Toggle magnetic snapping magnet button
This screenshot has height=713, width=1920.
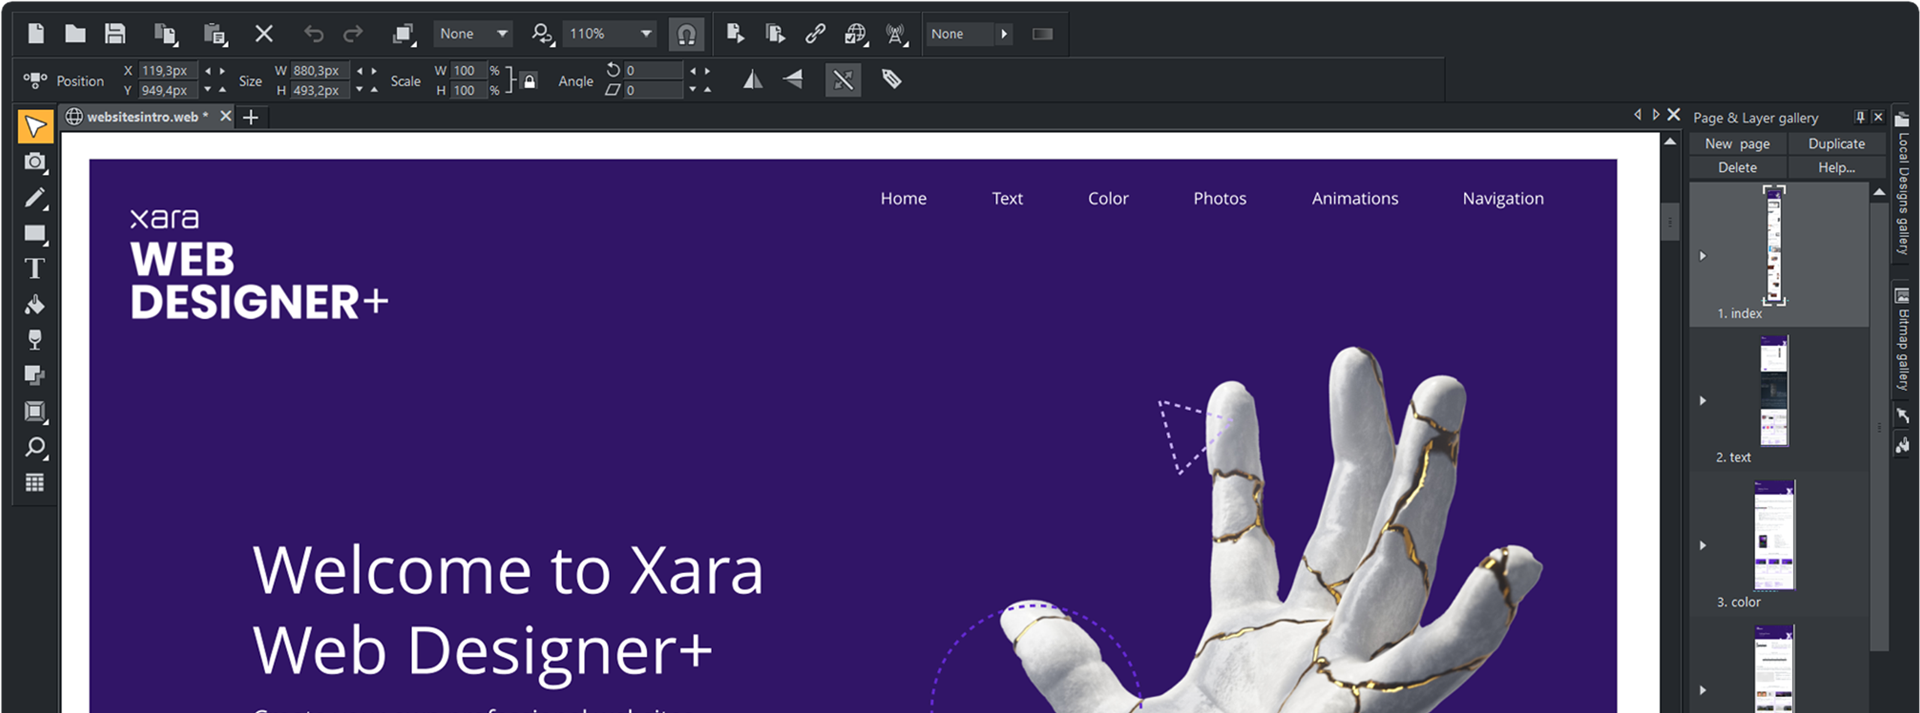(x=686, y=34)
